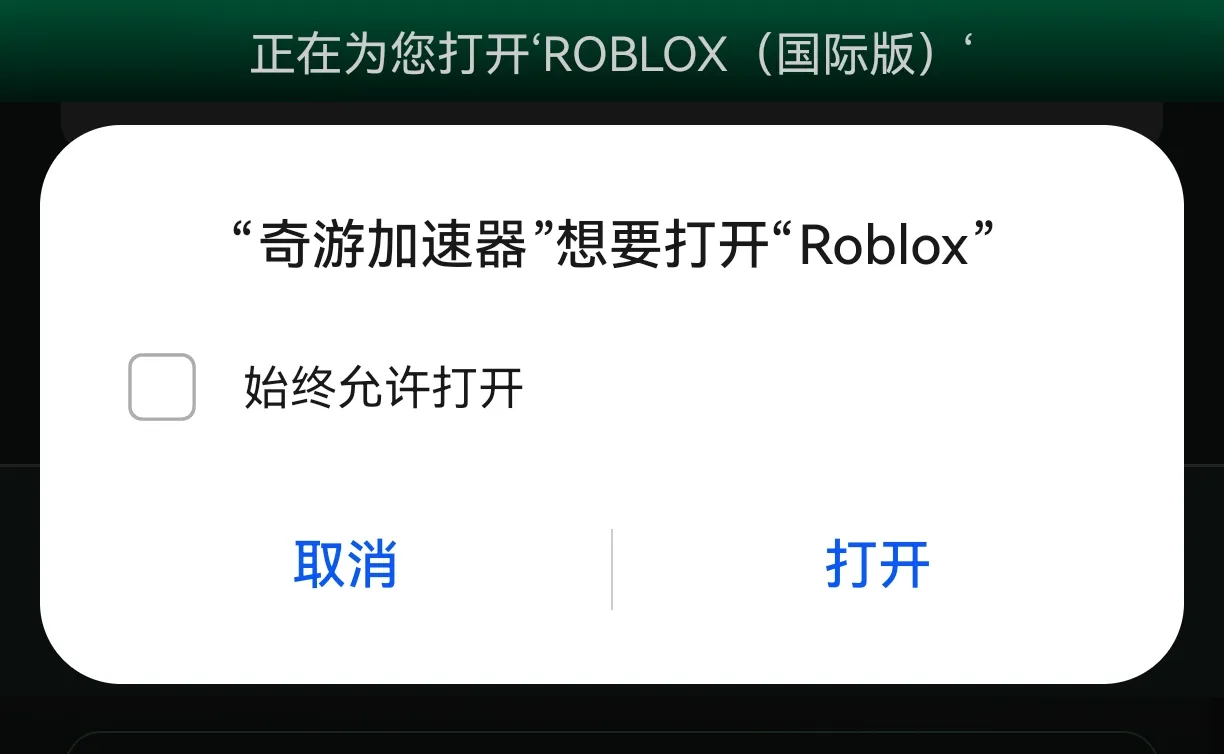Tap the dark card peeking above dialog
The height and width of the screenshot is (754, 1224).
(612, 113)
